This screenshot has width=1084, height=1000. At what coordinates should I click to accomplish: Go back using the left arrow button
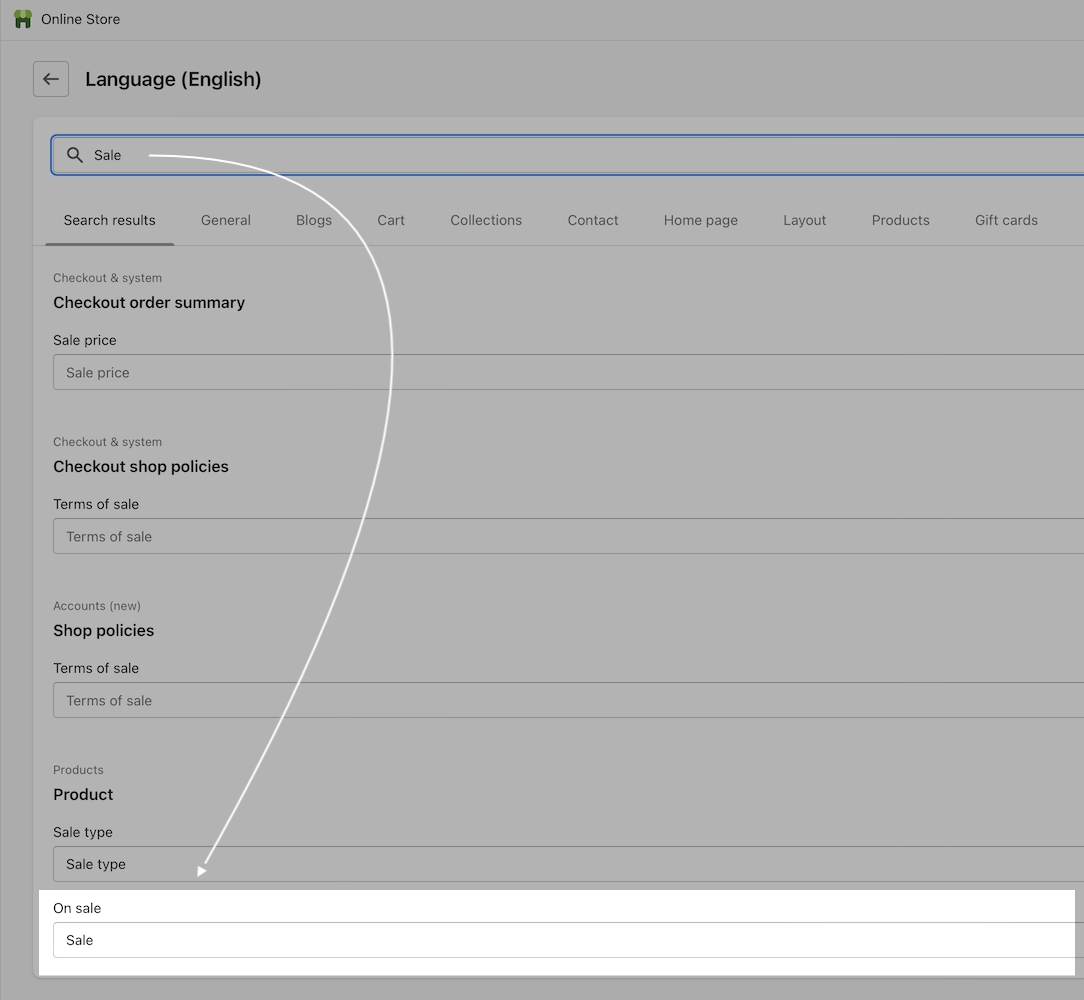(x=51, y=79)
